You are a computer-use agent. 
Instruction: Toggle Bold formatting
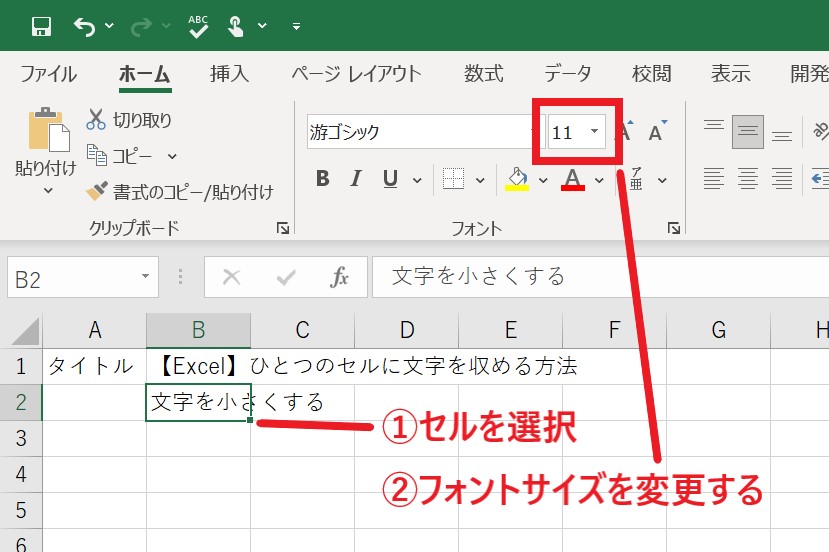point(323,179)
